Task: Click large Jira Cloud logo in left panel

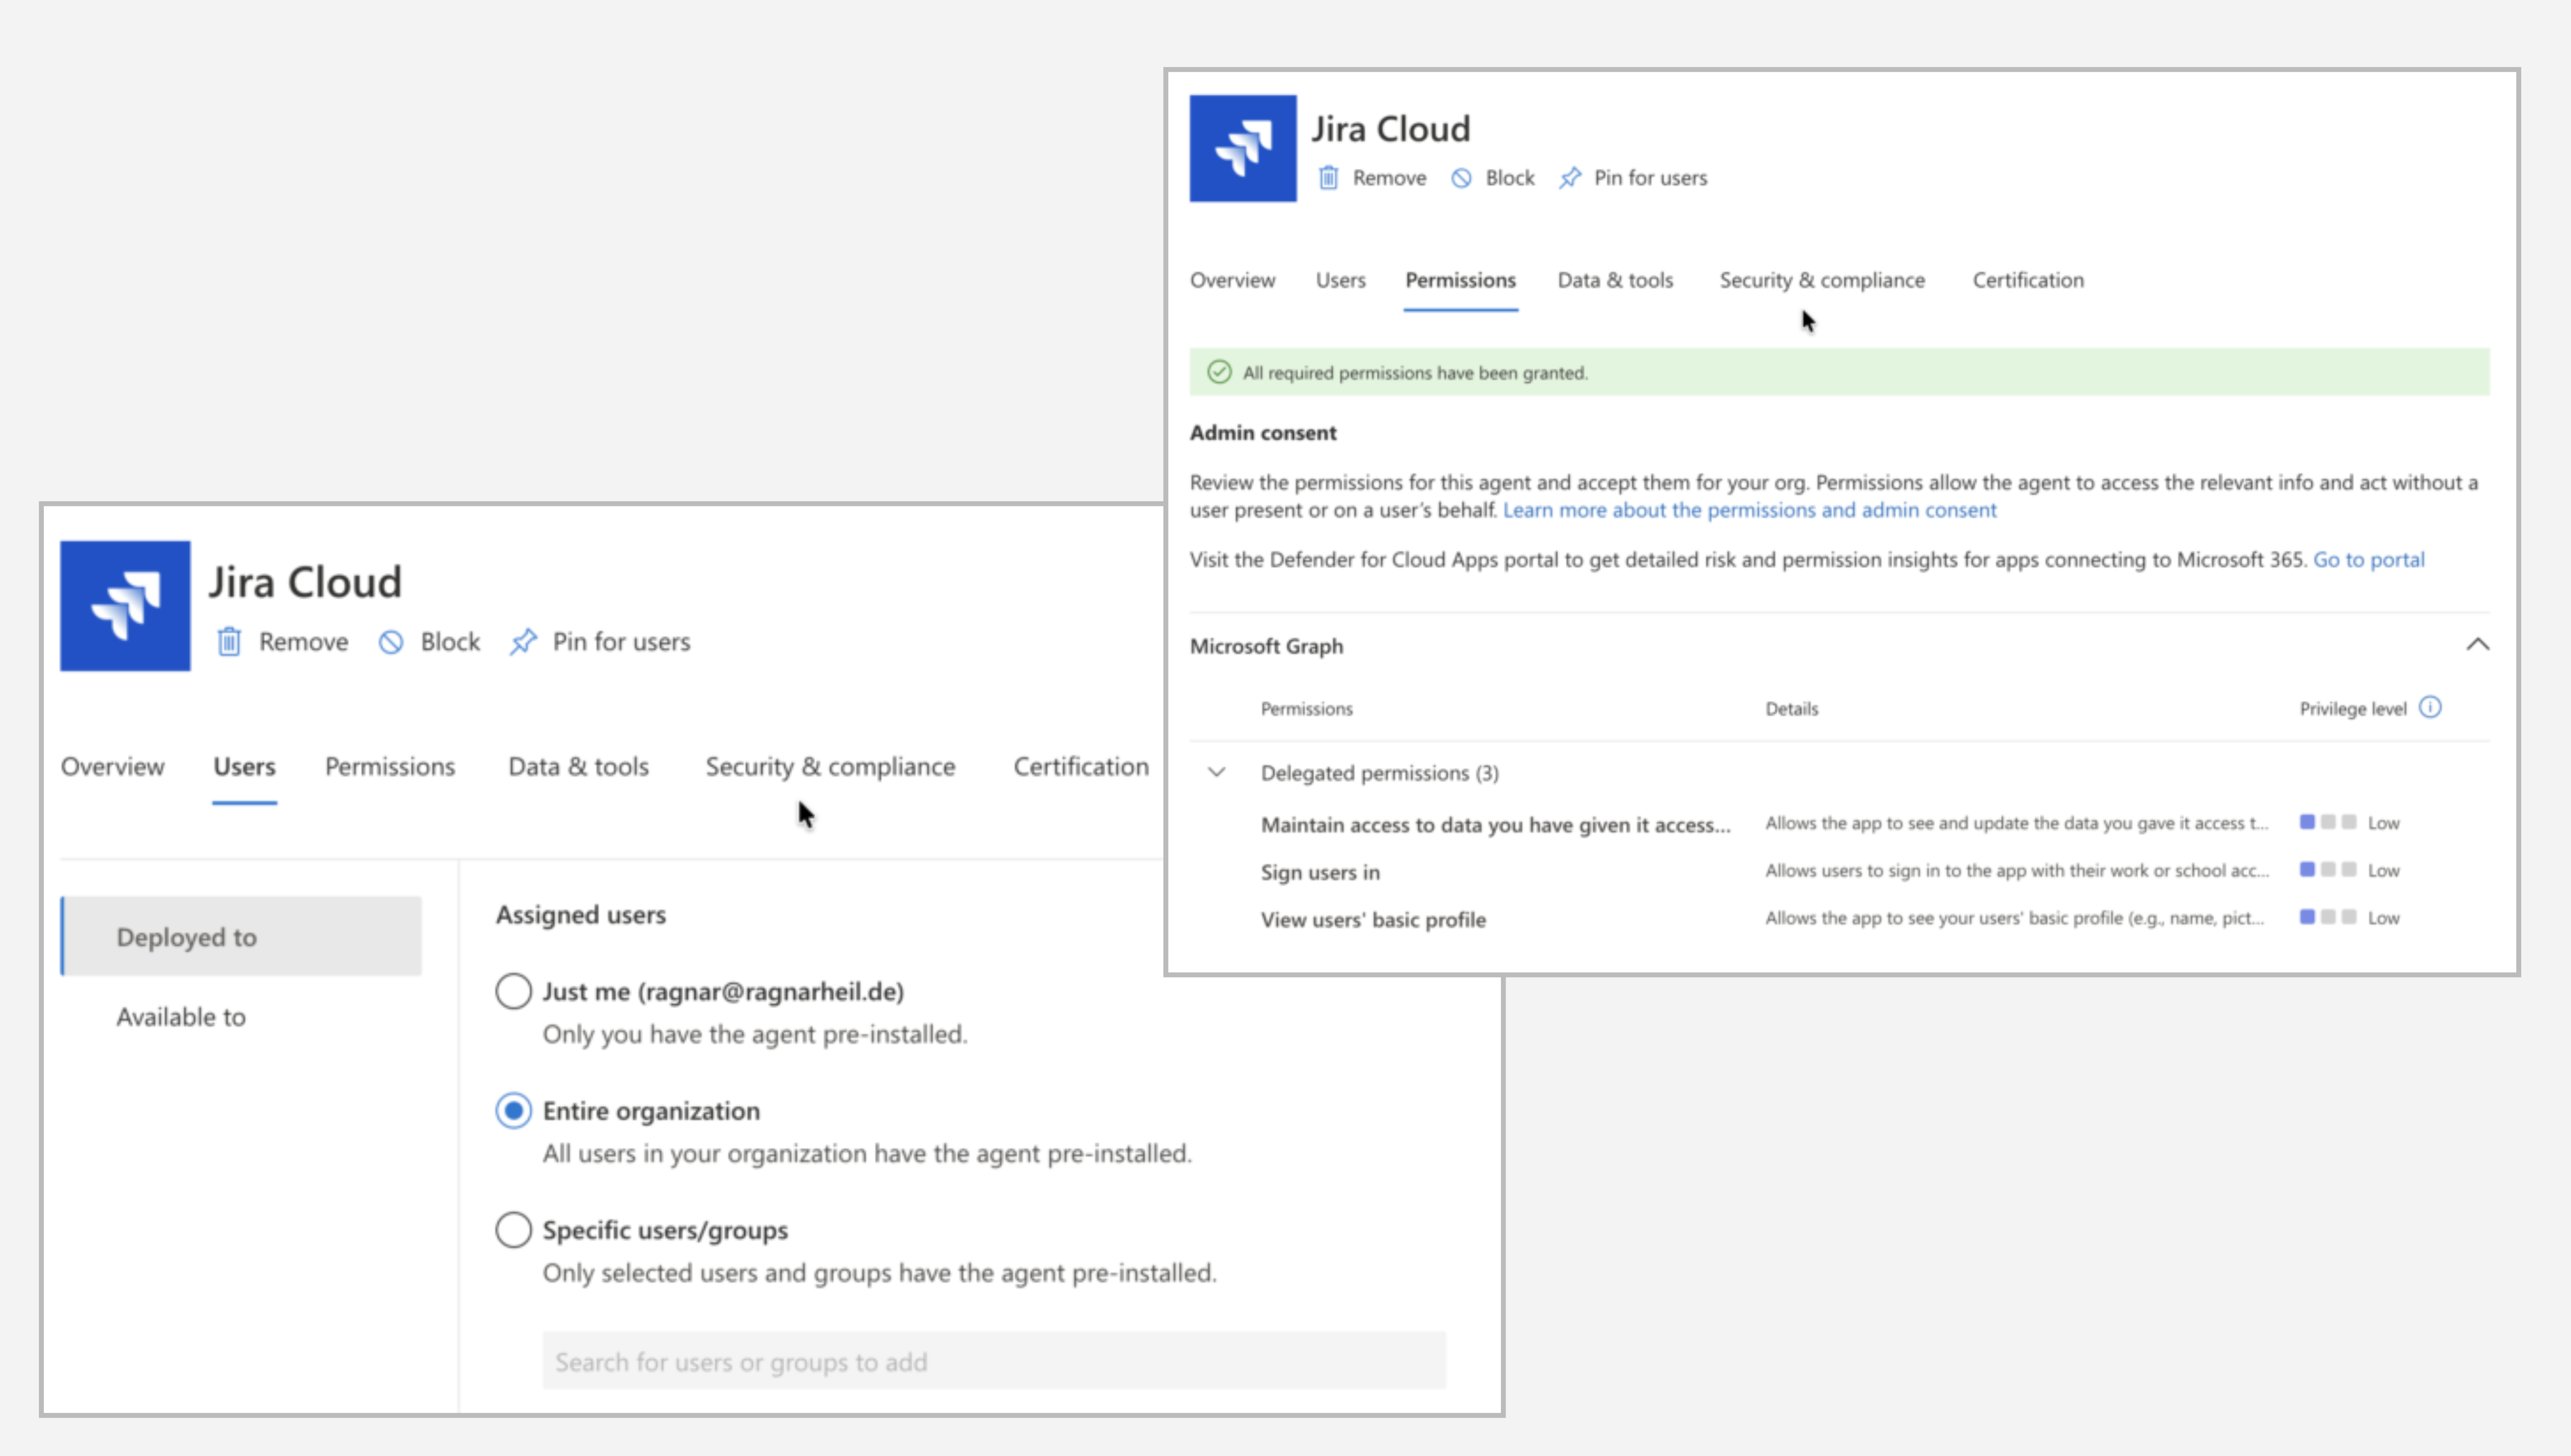Action: pos(125,606)
